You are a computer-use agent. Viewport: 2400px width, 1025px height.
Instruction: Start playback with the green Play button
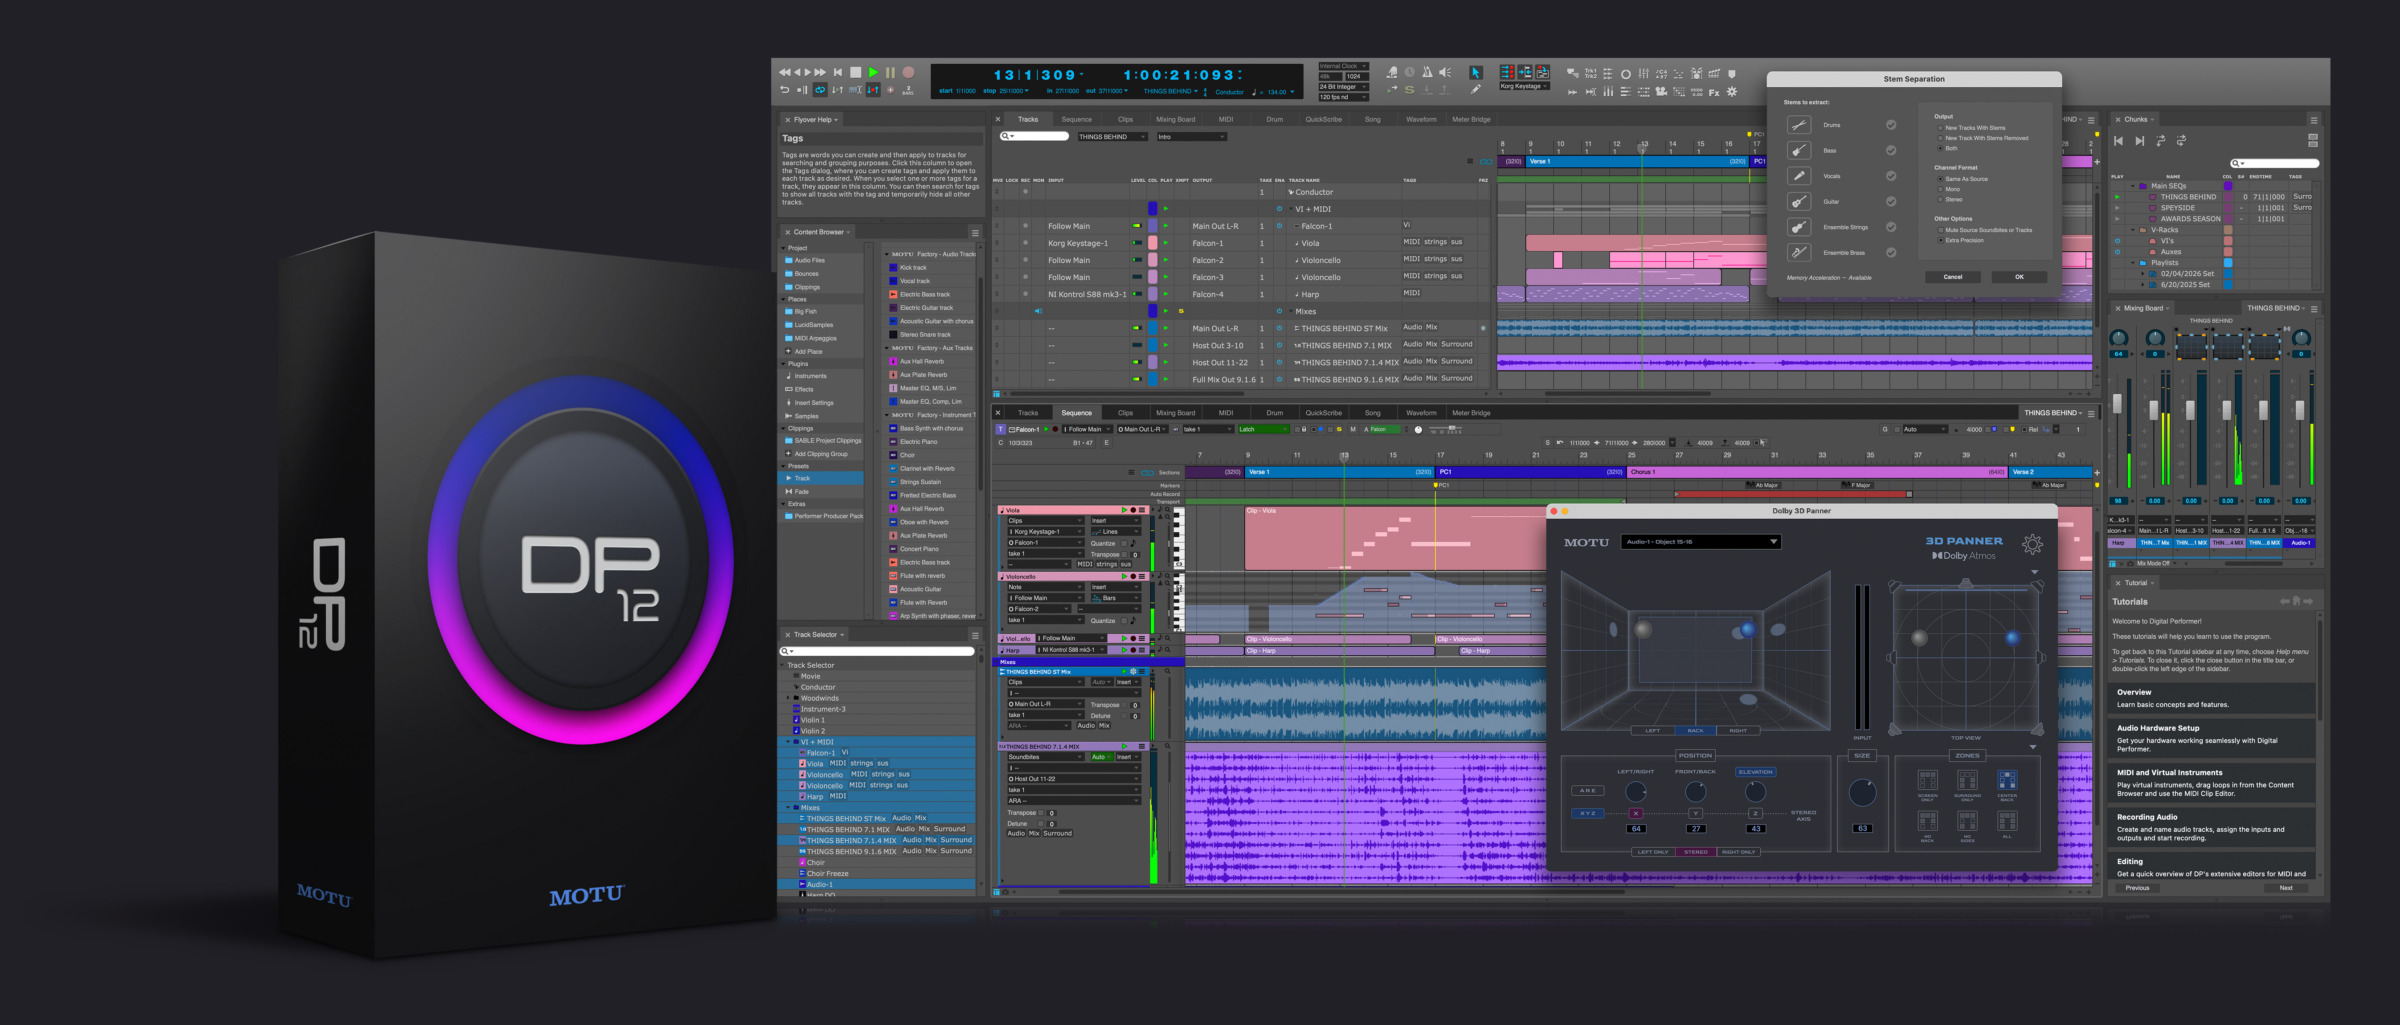pyautogui.click(x=873, y=72)
